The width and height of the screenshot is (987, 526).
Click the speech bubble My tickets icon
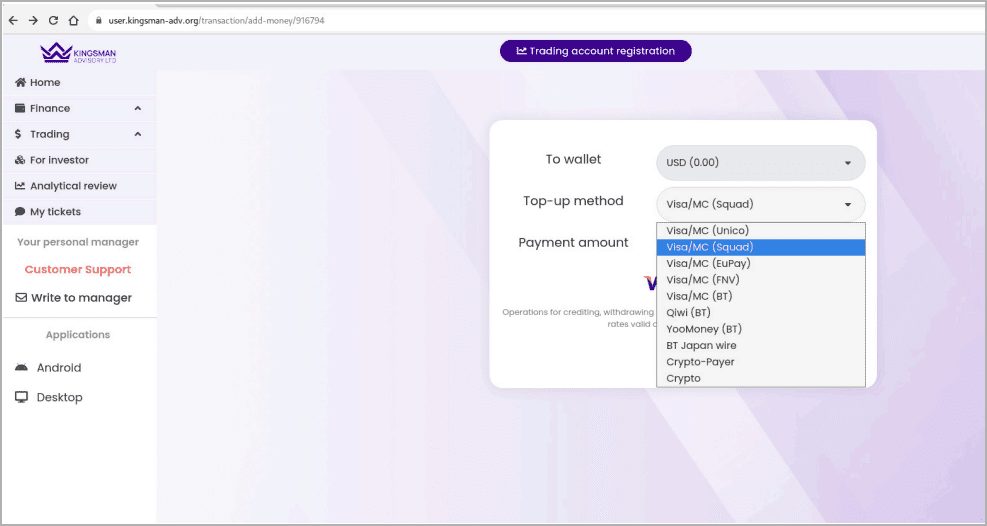[x=20, y=212]
